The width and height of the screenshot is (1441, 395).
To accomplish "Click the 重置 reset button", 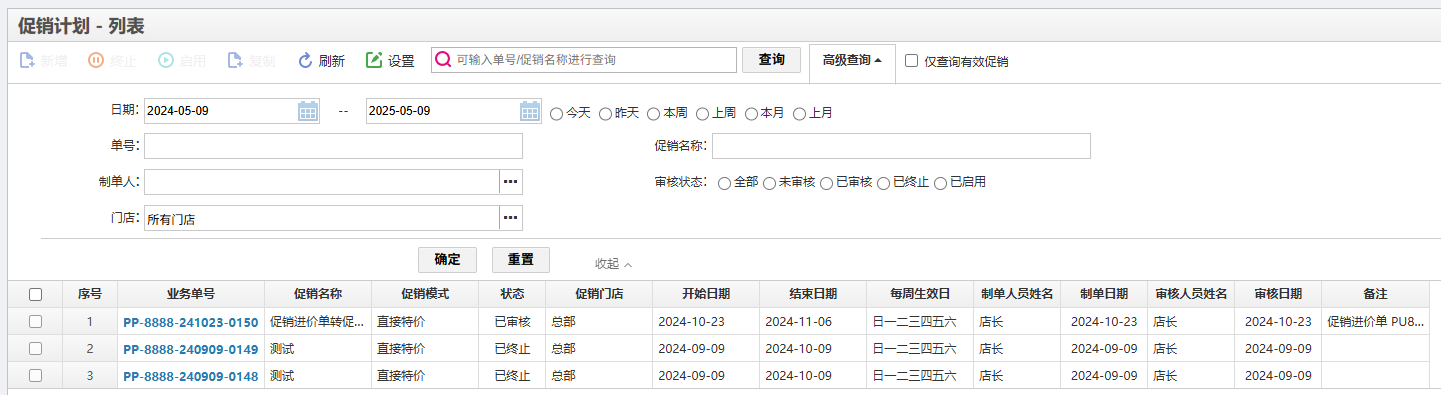I will [520, 260].
